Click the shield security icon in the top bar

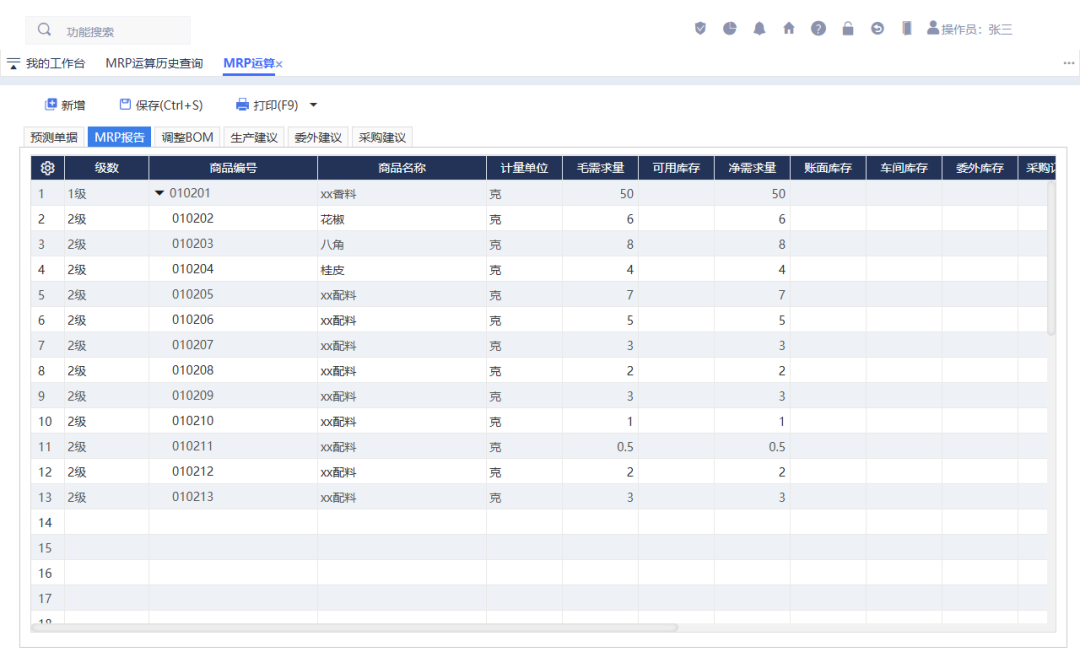point(700,28)
